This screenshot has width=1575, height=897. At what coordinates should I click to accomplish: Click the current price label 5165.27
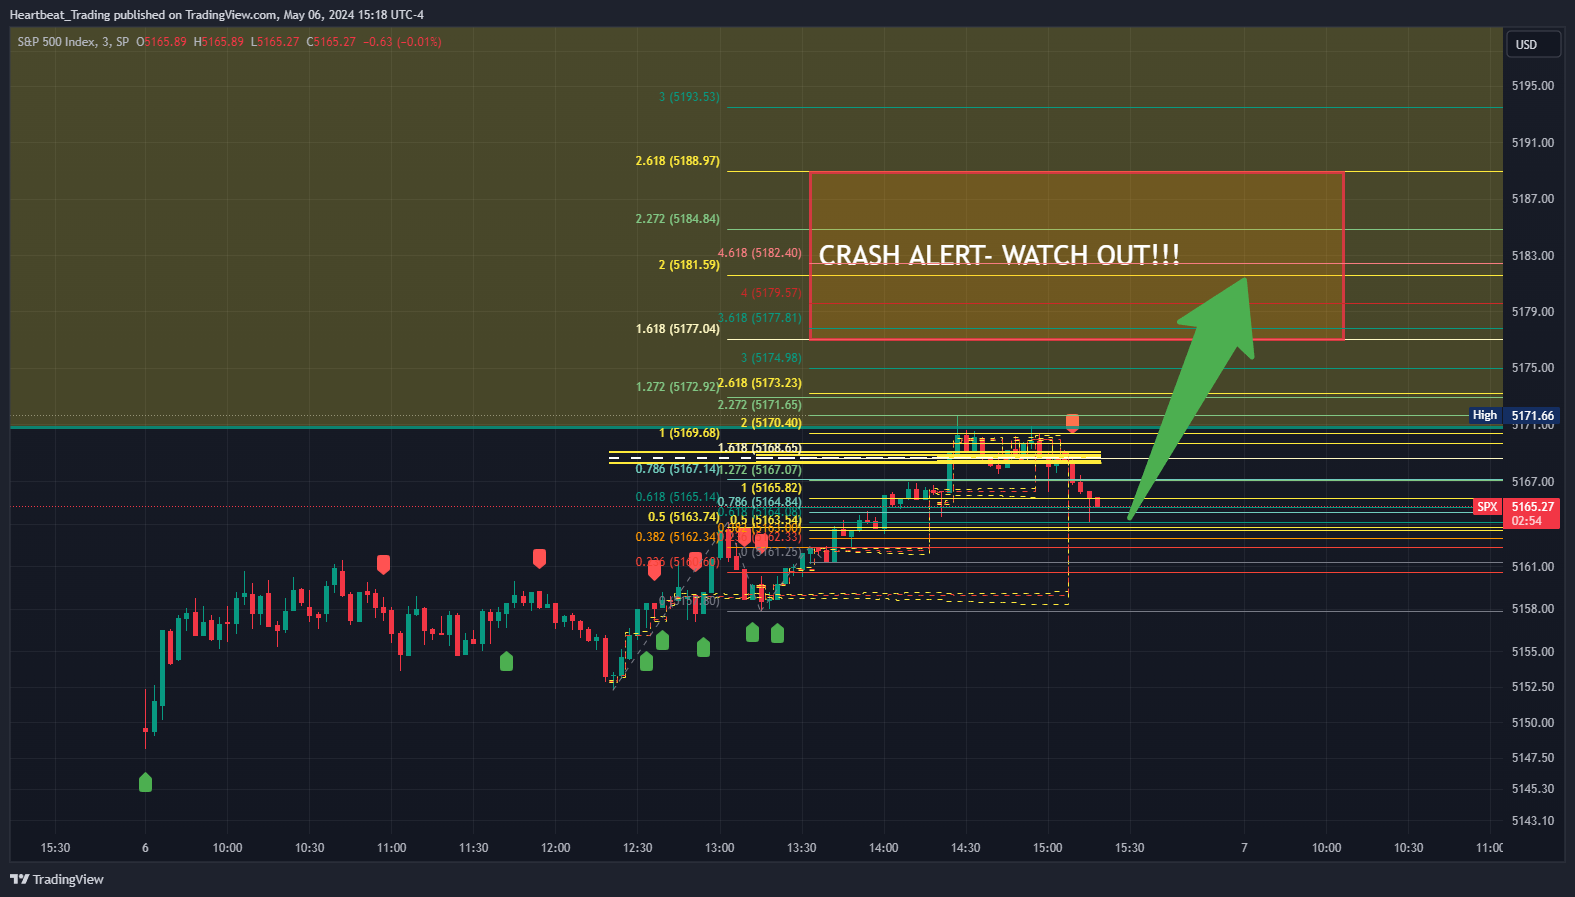pos(1532,507)
